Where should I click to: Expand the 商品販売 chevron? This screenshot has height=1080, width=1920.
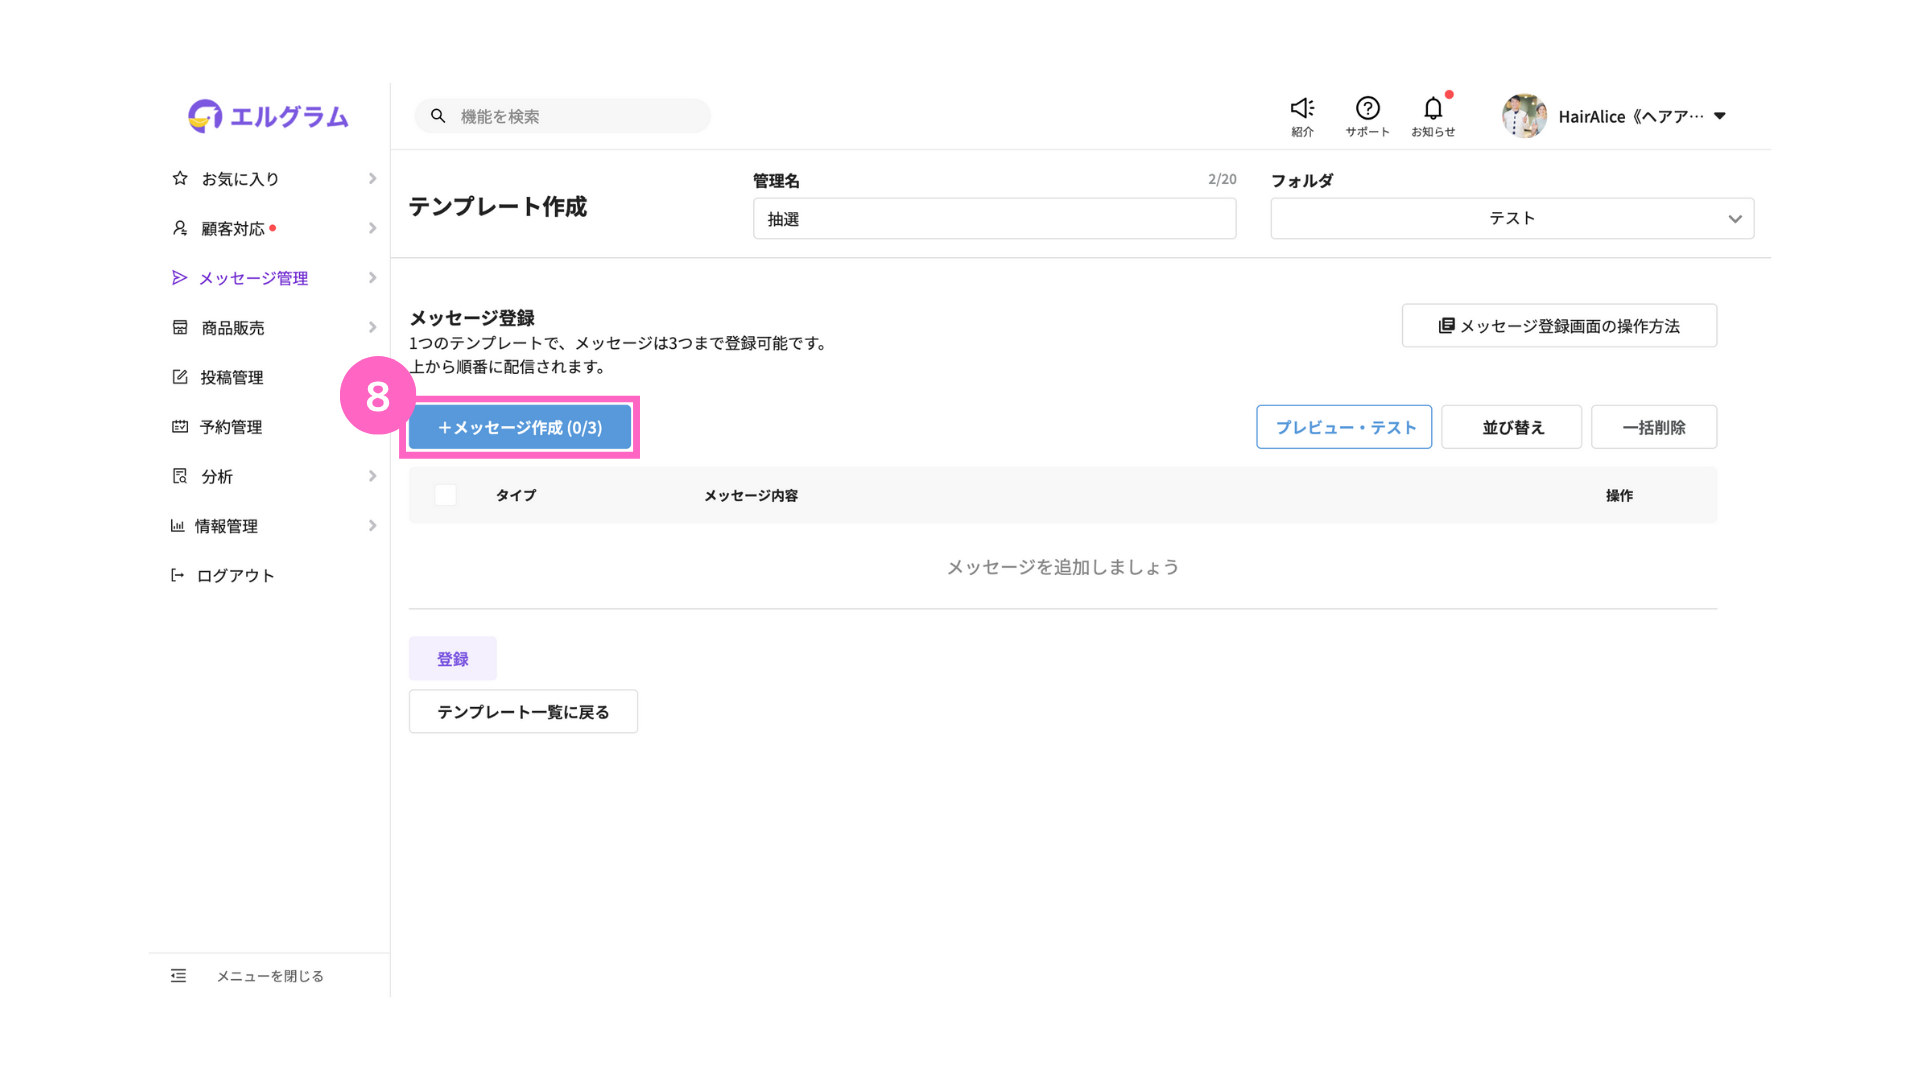372,327
